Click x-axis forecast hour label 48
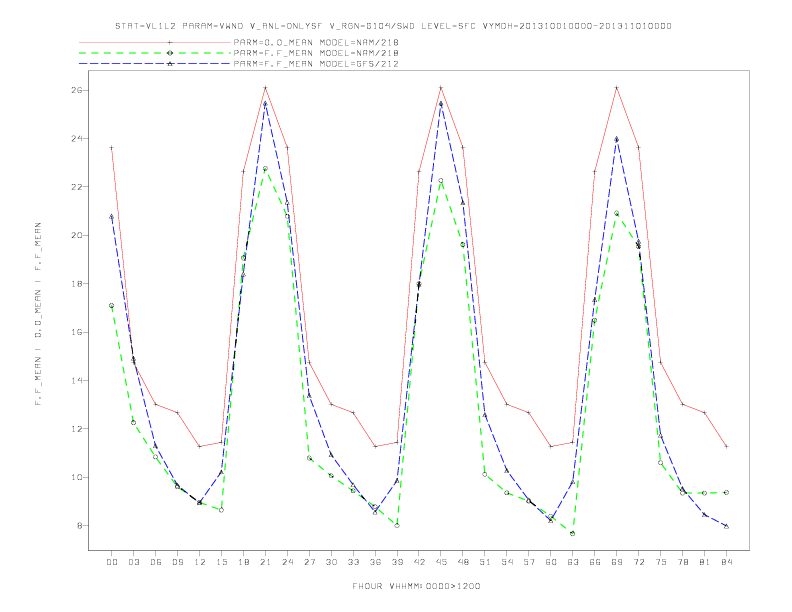792x612 pixels. coord(463,562)
